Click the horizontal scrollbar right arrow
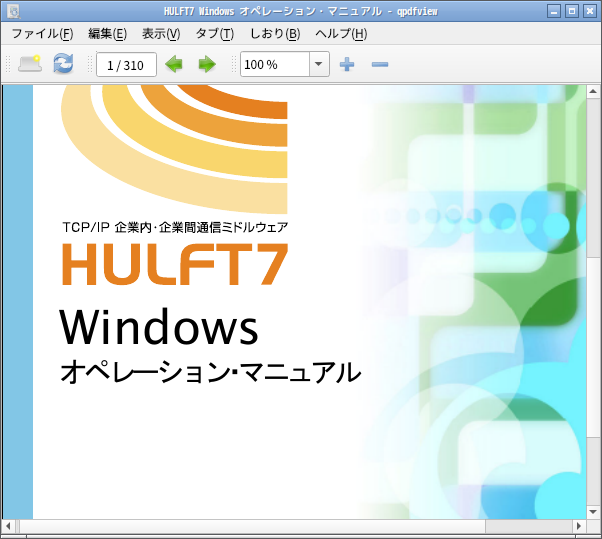The image size is (602, 539). (579, 526)
